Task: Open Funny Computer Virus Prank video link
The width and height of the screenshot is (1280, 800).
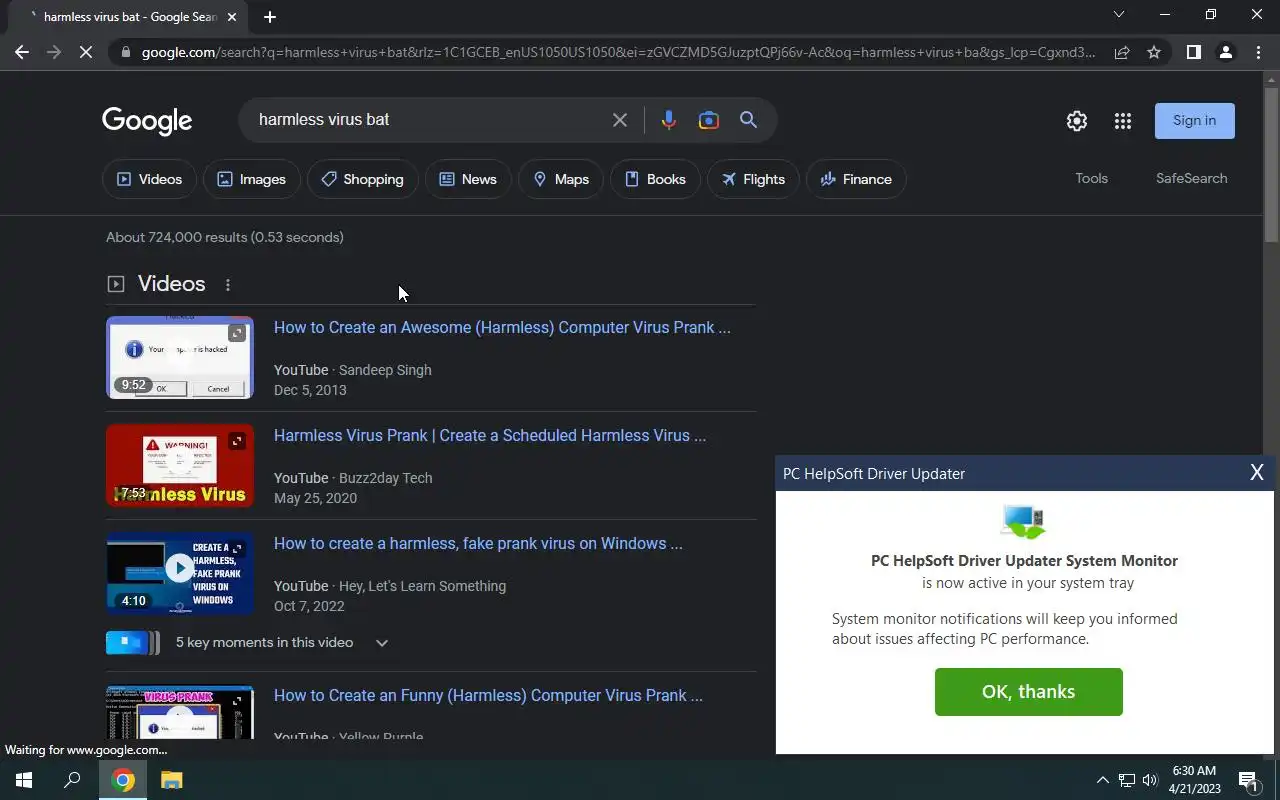Action: point(488,695)
